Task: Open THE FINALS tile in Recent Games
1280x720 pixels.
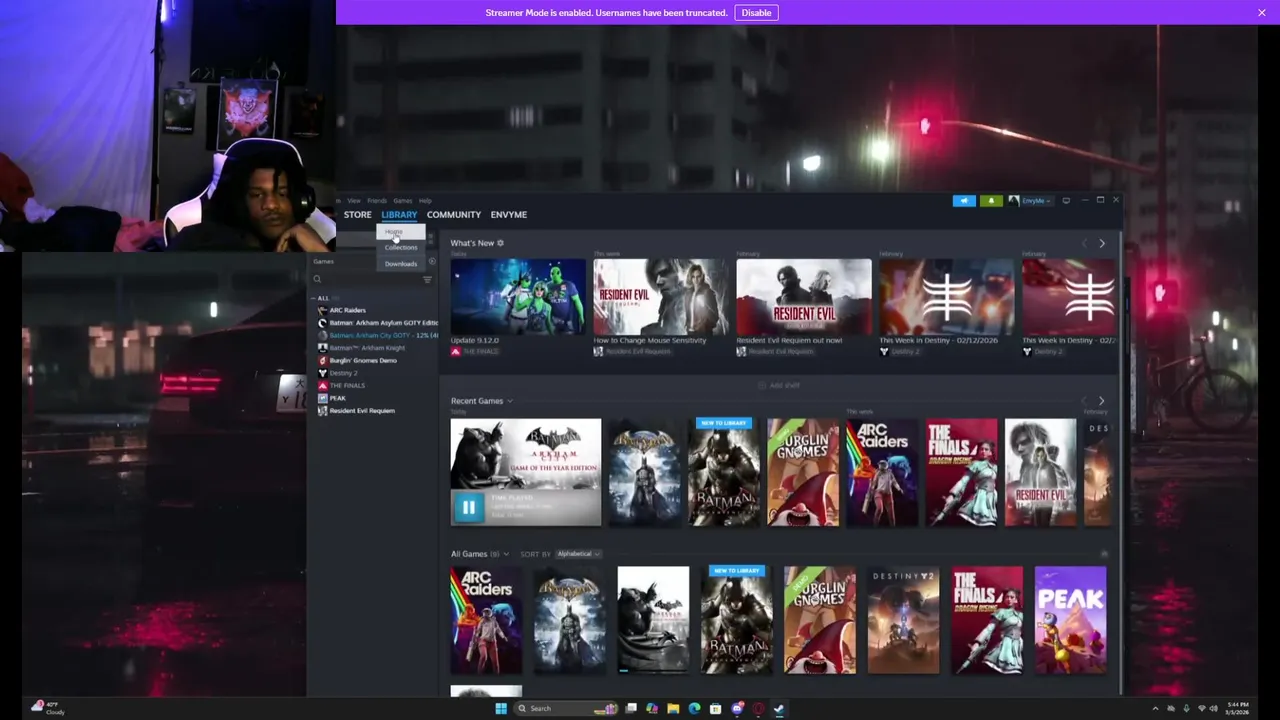Action: [x=962, y=473]
